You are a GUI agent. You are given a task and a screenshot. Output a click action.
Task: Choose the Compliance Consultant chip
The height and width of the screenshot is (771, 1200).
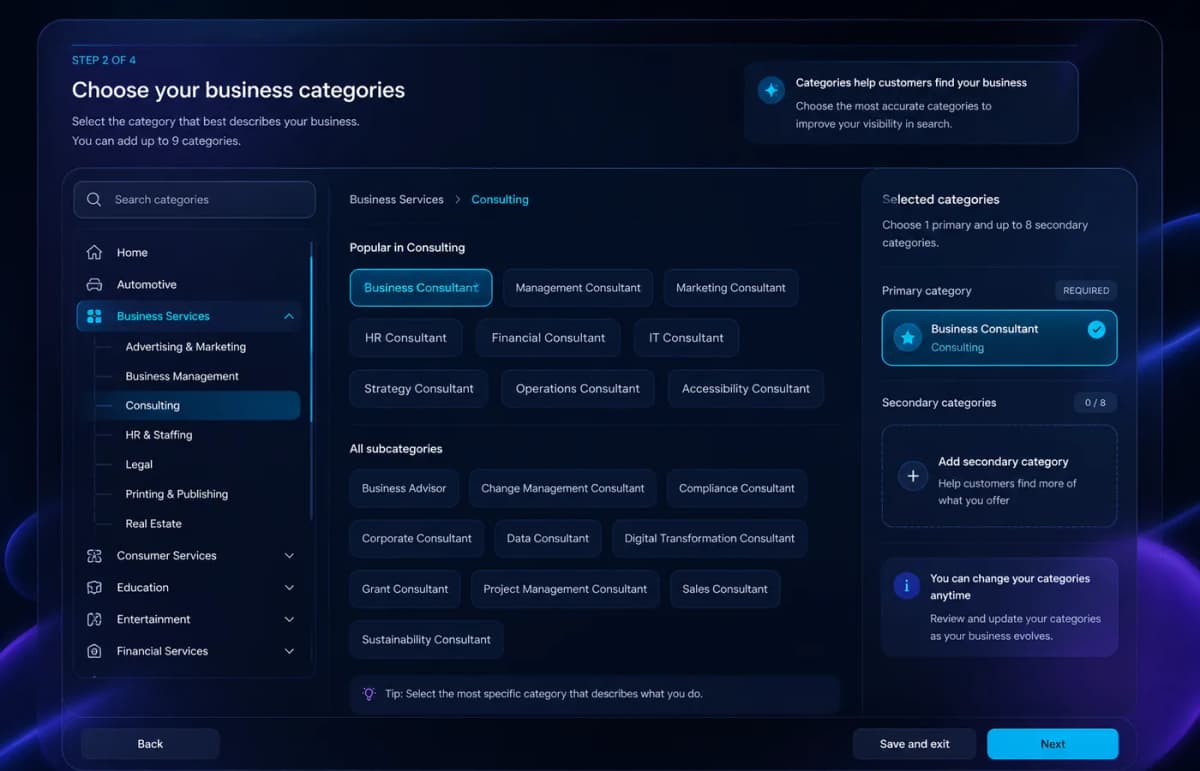pyautogui.click(x=737, y=489)
